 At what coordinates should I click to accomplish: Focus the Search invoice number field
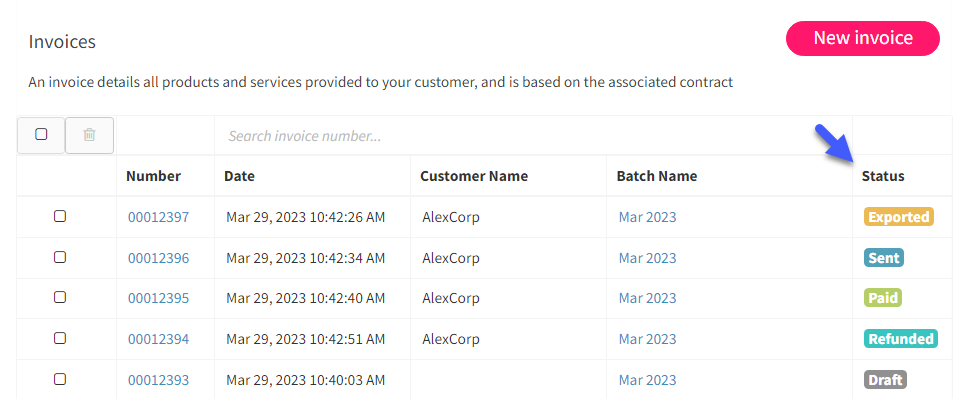point(533,135)
